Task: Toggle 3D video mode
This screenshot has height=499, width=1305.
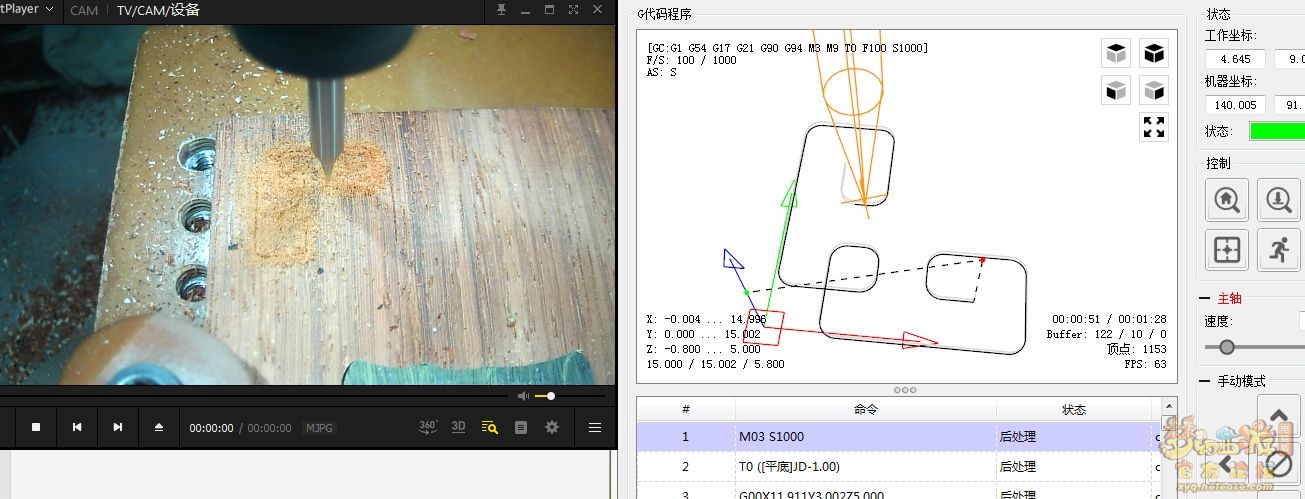Action: pos(458,427)
